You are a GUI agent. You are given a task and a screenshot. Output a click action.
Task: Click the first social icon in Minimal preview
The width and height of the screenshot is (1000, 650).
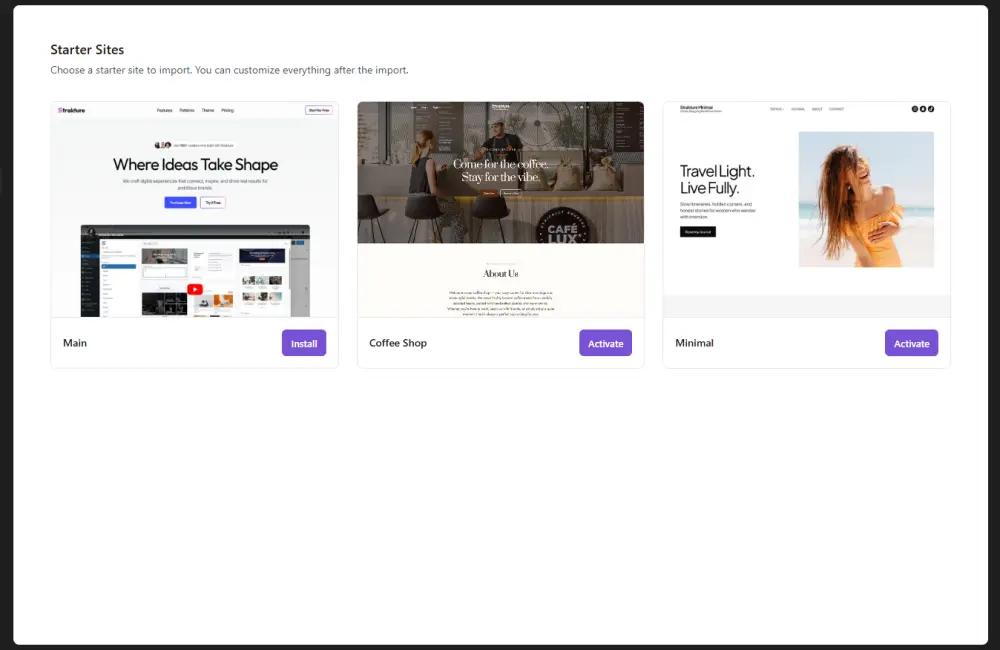(x=914, y=109)
